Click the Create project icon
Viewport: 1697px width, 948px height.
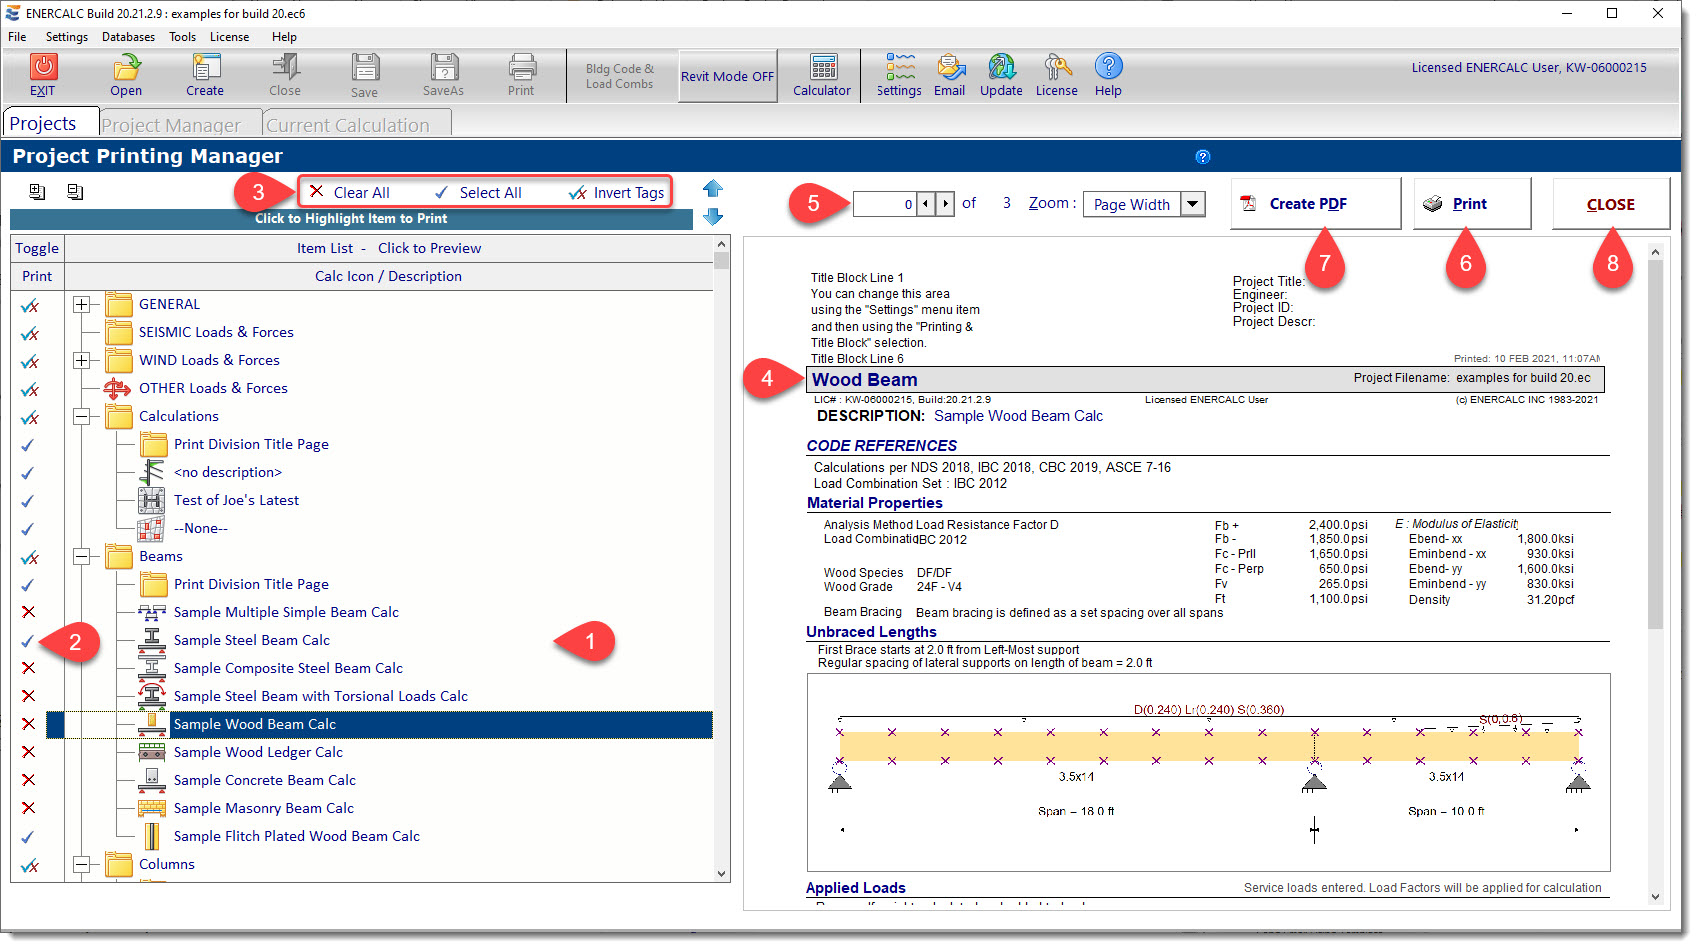206,67
